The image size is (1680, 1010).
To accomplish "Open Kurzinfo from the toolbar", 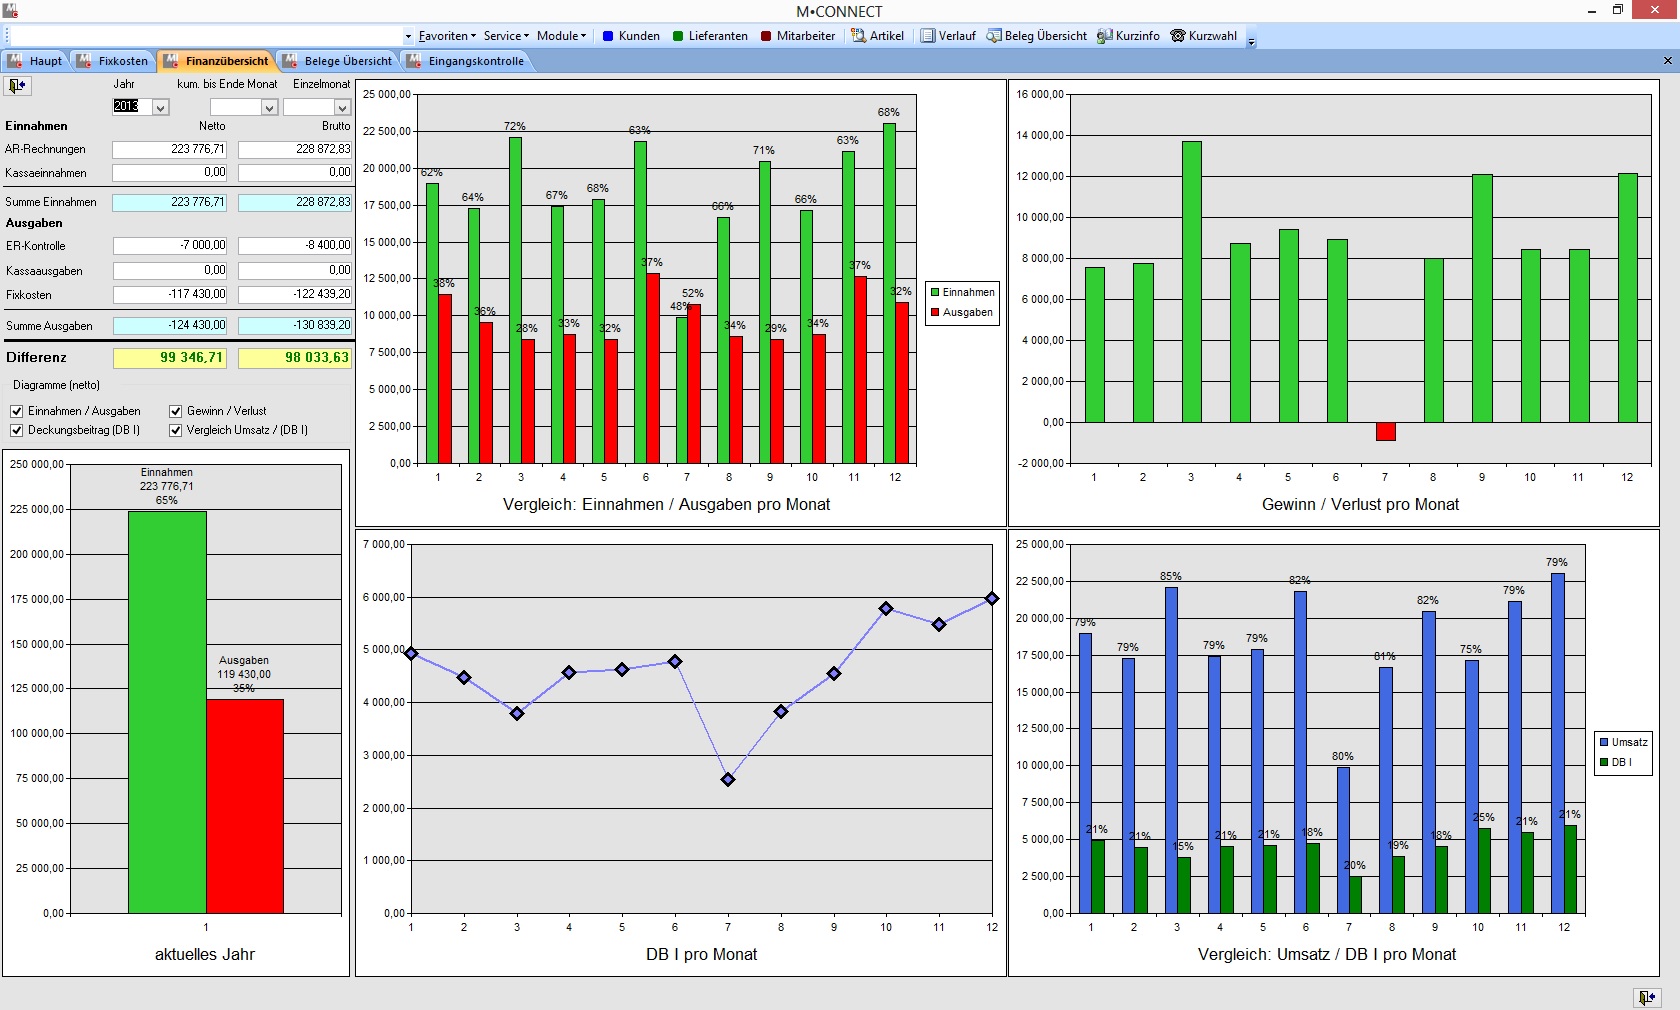I will point(1128,36).
